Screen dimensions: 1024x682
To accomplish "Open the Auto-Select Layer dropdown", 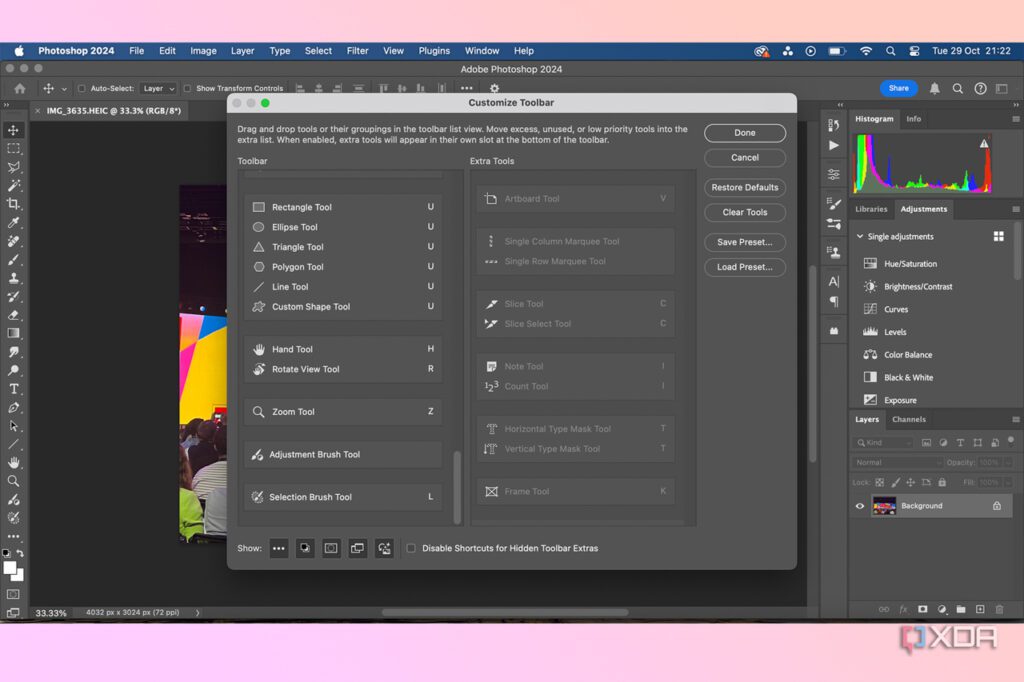I will [x=159, y=88].
